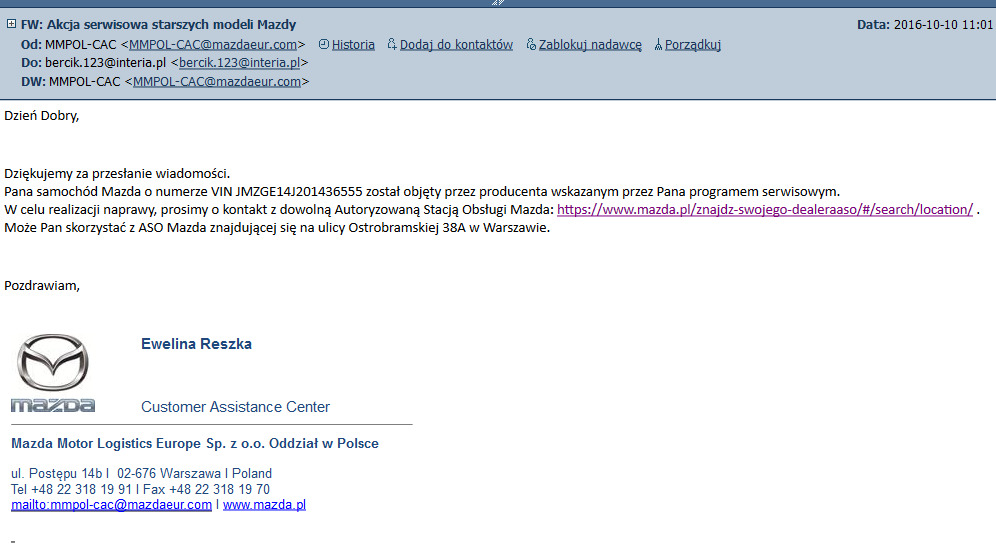The image size is (996, 557).
Task: Click the block icon beside Zablokuj nadawcę
Action: [x=530, y=44]
